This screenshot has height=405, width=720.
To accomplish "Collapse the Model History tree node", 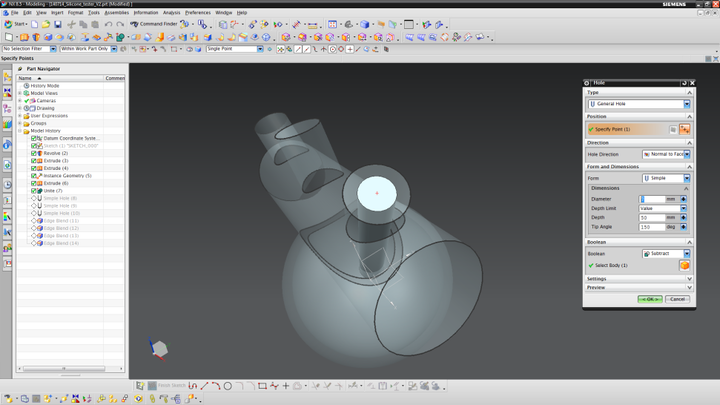I will [x=20, y=131].
